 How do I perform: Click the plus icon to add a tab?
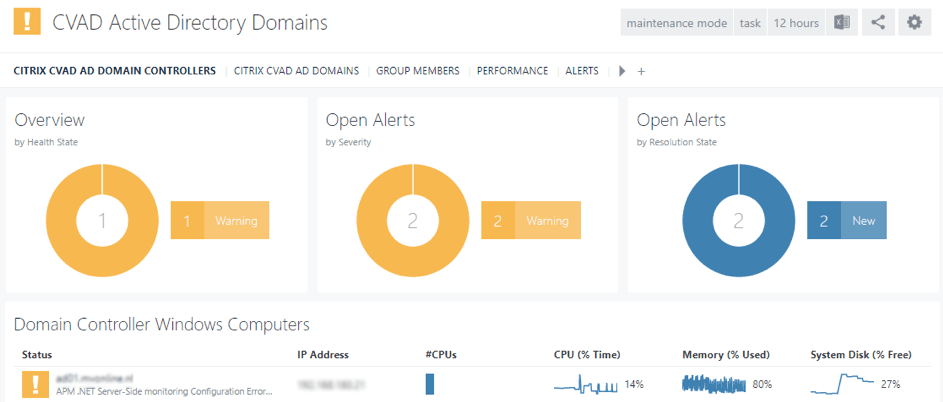641,72
